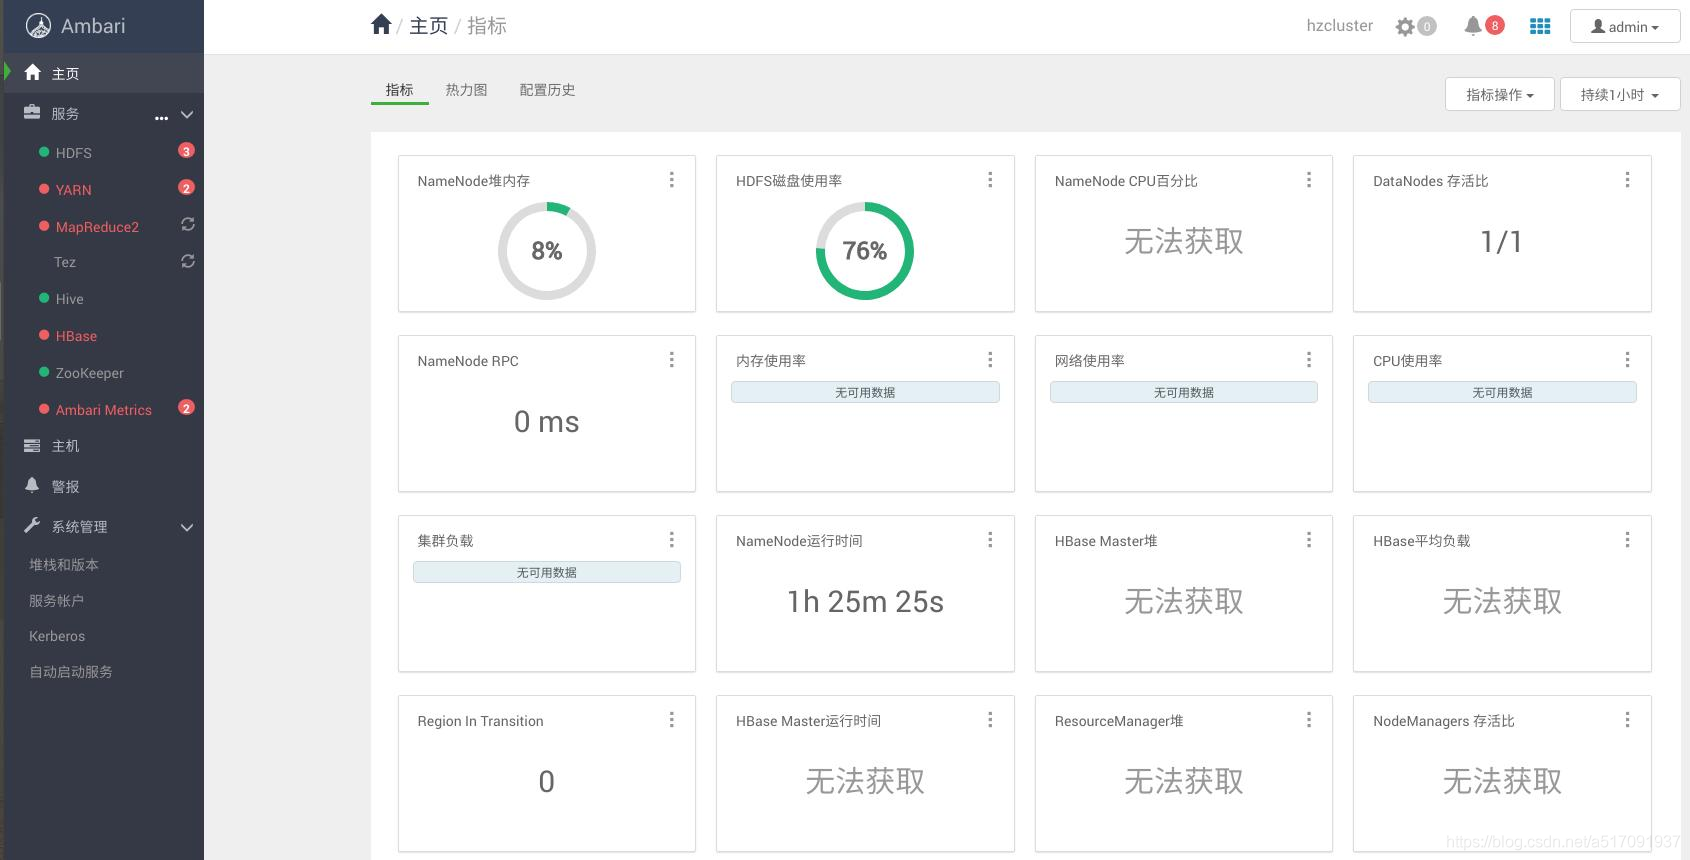1690x860 pixels.
Task: Switch to the 热力图 tab
Action: [x=466, y=90]
